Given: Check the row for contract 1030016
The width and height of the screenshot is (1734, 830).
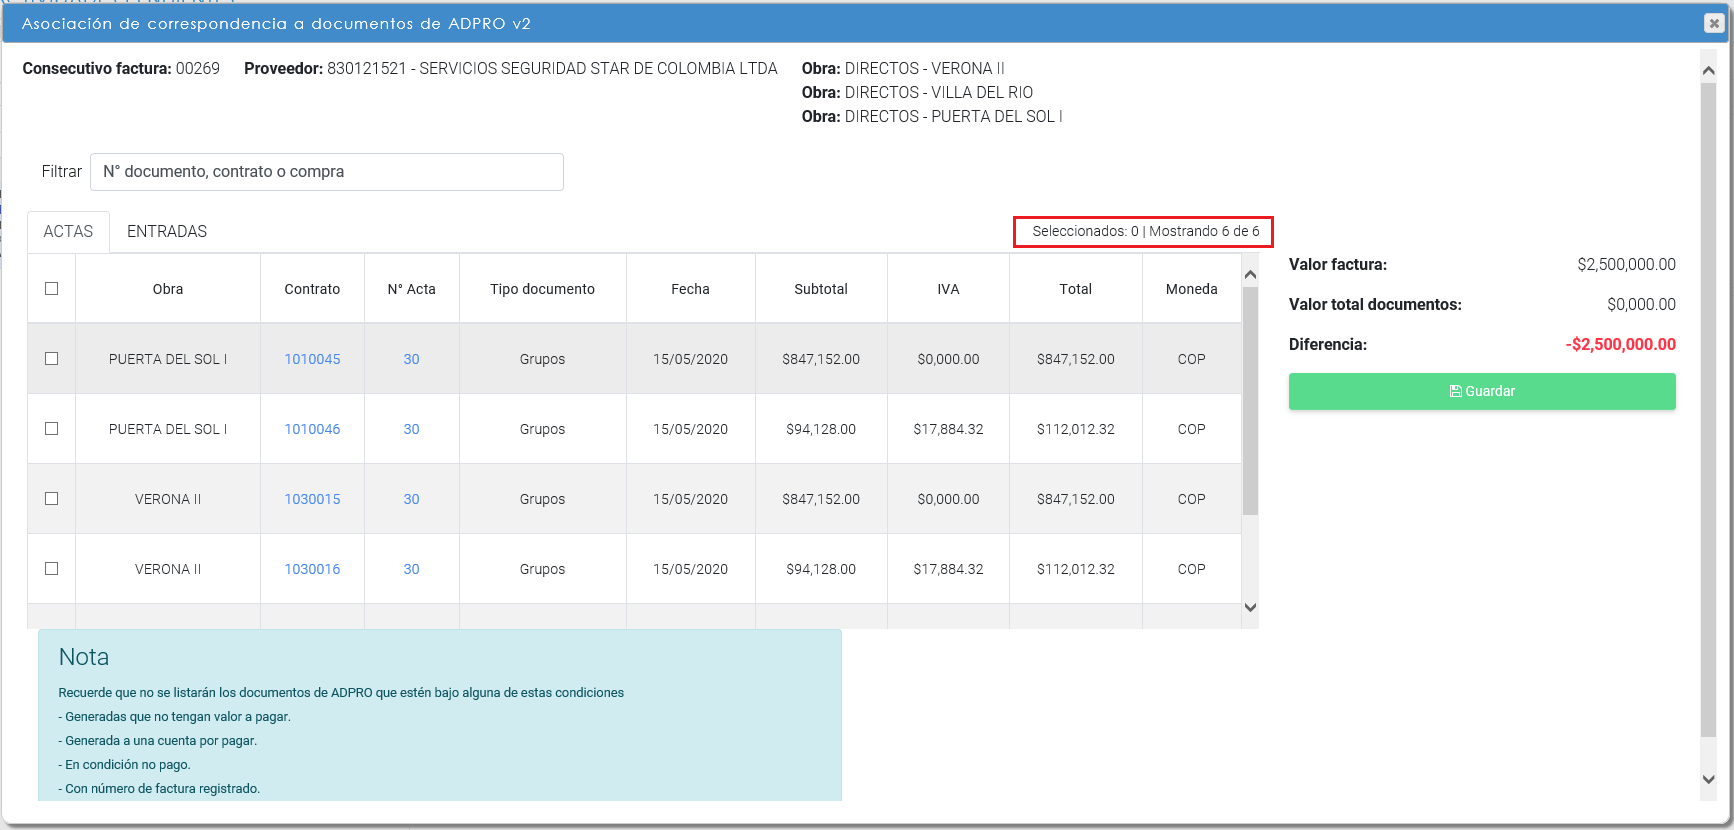Looking at the screenshot, I should click(52, 568).
